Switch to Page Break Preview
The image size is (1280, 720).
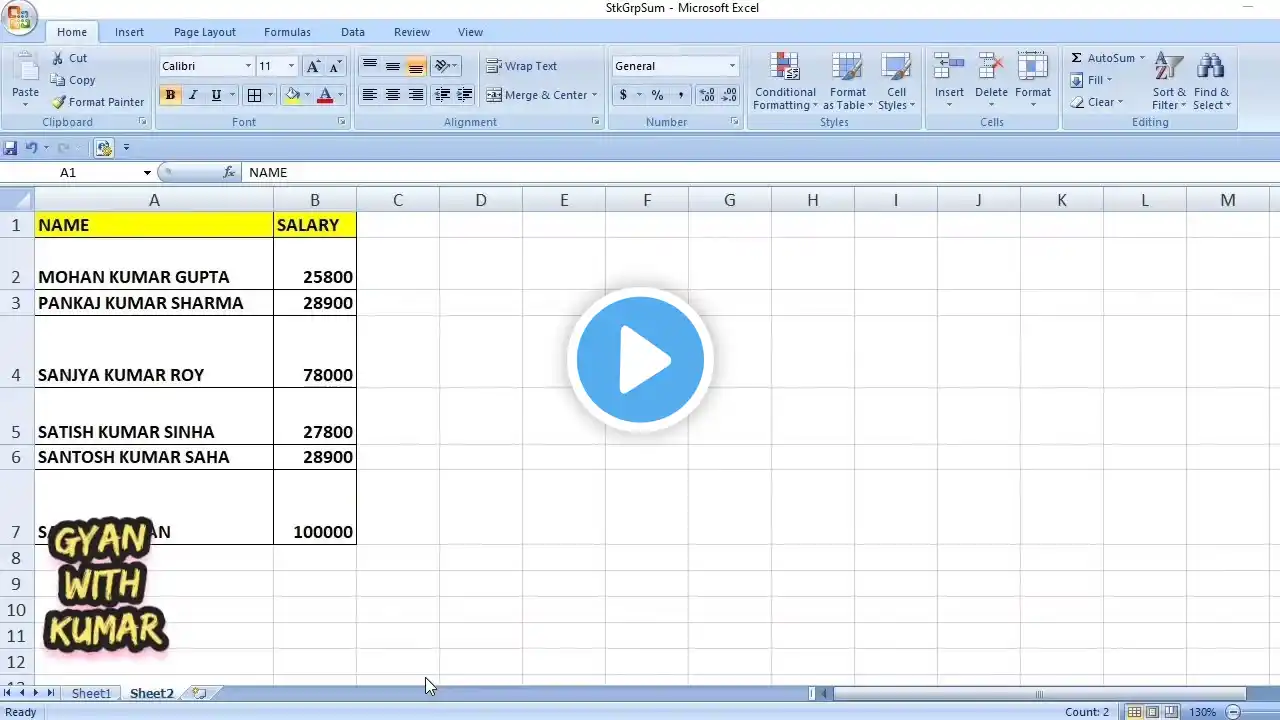[x=1170, y=712]
